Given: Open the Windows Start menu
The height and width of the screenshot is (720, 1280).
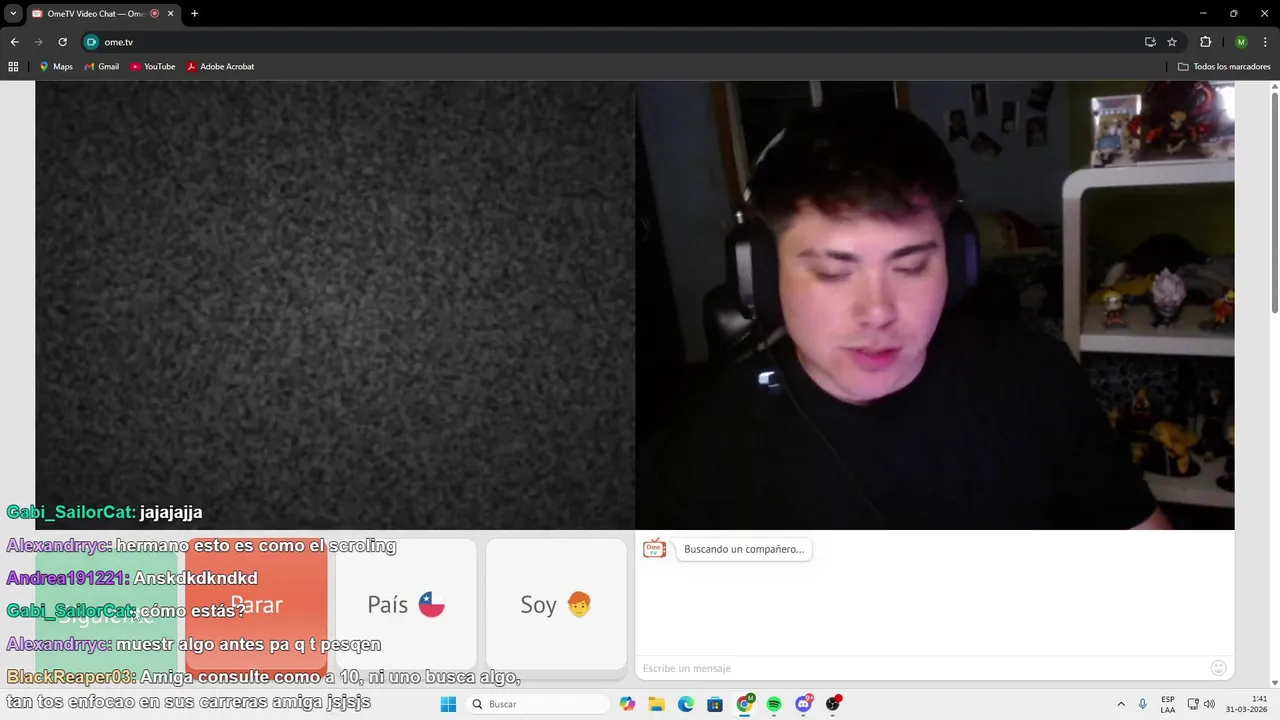Looking at the screenshot, I should pos(448,704).
